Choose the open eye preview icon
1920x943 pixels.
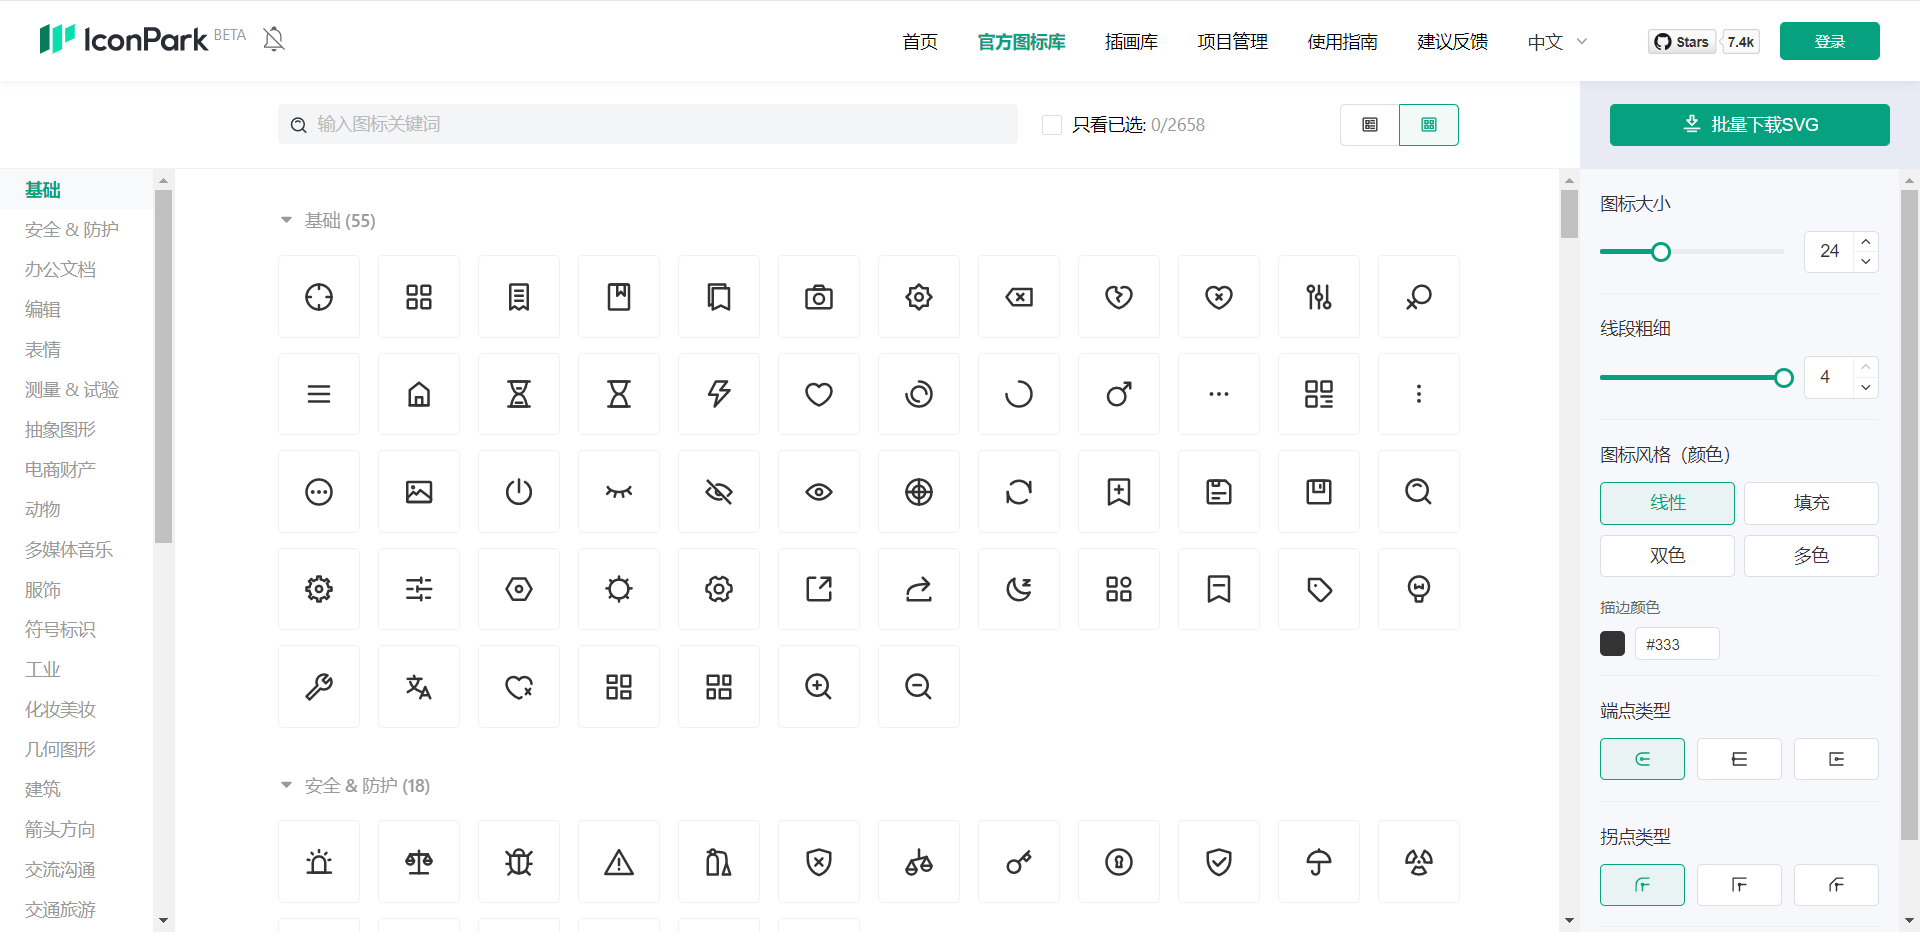coord(819,492)
